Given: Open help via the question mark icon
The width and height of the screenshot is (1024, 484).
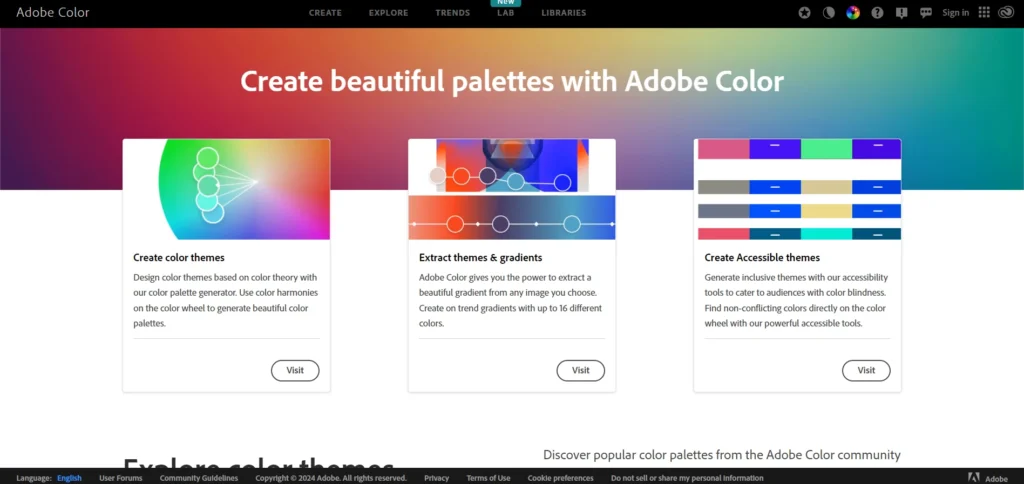Looking at the screenshot, I should point(877,12).
